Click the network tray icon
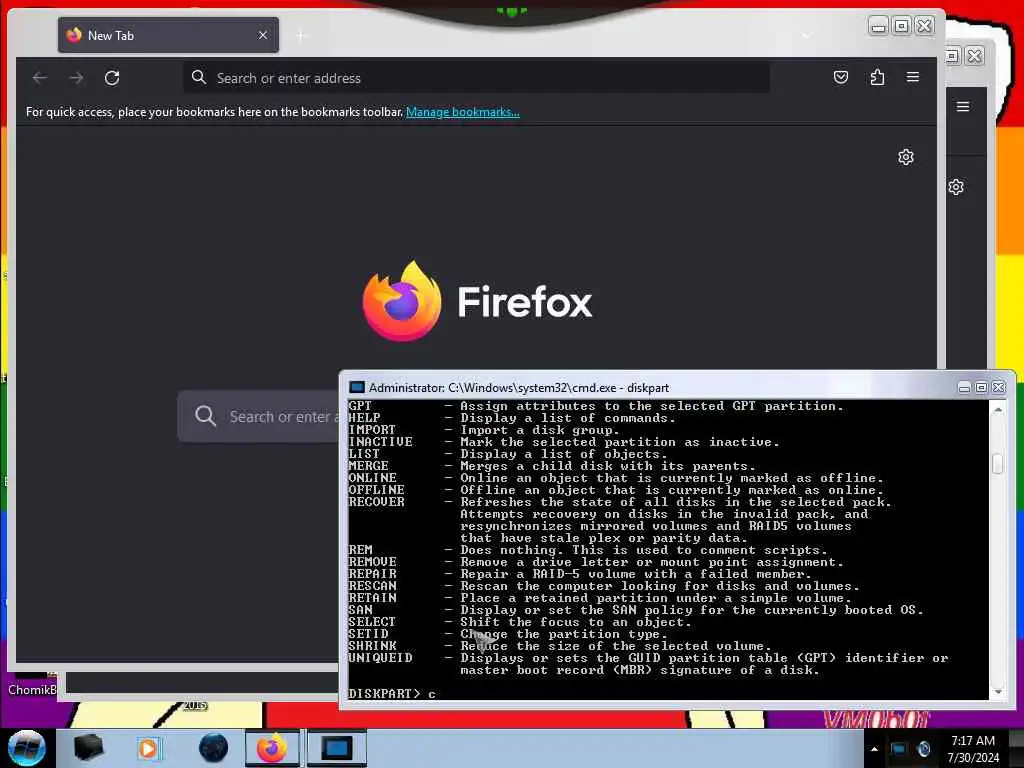 [898, 749]
